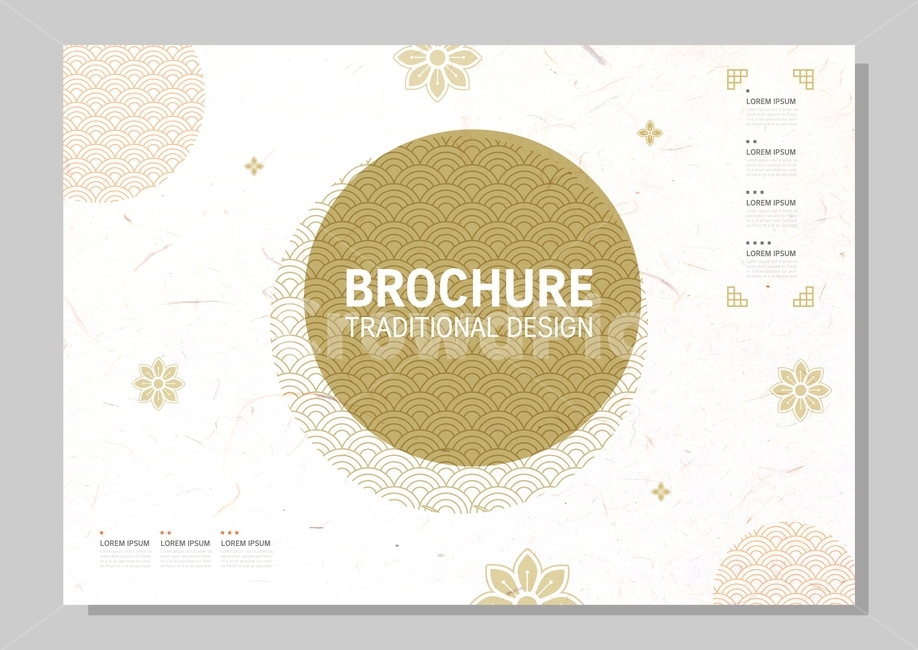Click the TRADITIONAL DESIGN subtitle
This screenshot has height=650, width=918.
(470, 327)
